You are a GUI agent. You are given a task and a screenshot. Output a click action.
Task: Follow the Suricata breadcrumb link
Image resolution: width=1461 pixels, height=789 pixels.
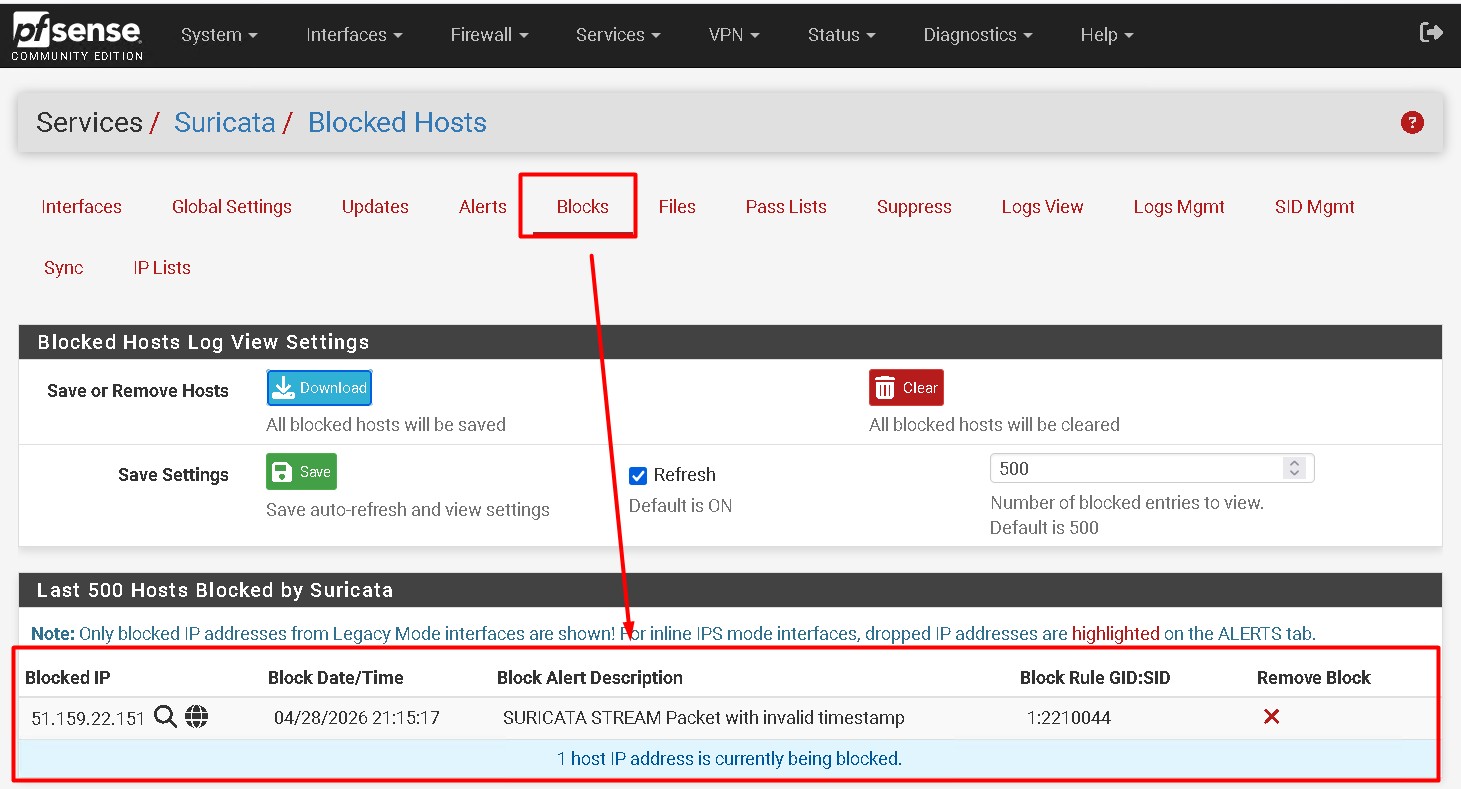[x=224, y=122]
